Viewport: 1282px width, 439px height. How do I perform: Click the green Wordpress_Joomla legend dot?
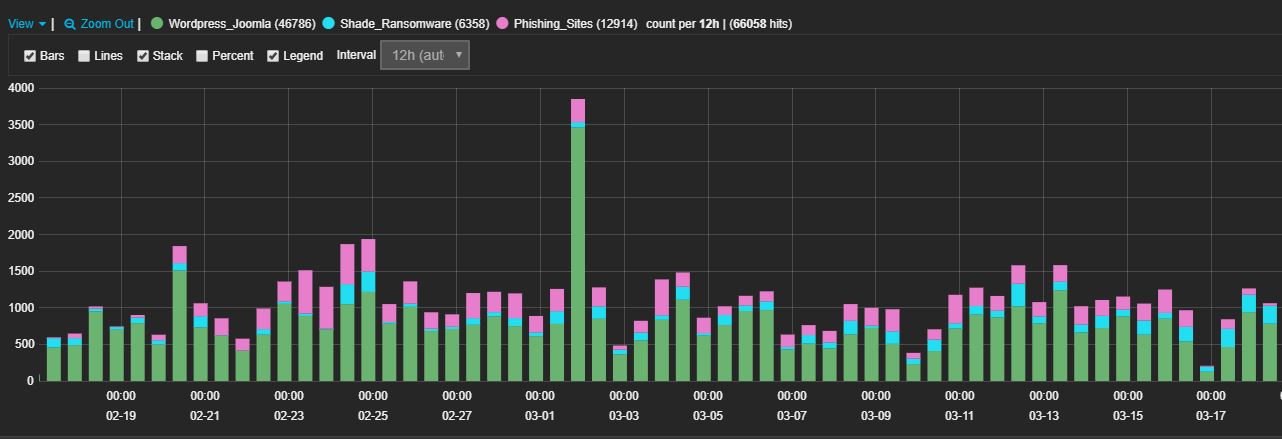click(x=157, y=23)
